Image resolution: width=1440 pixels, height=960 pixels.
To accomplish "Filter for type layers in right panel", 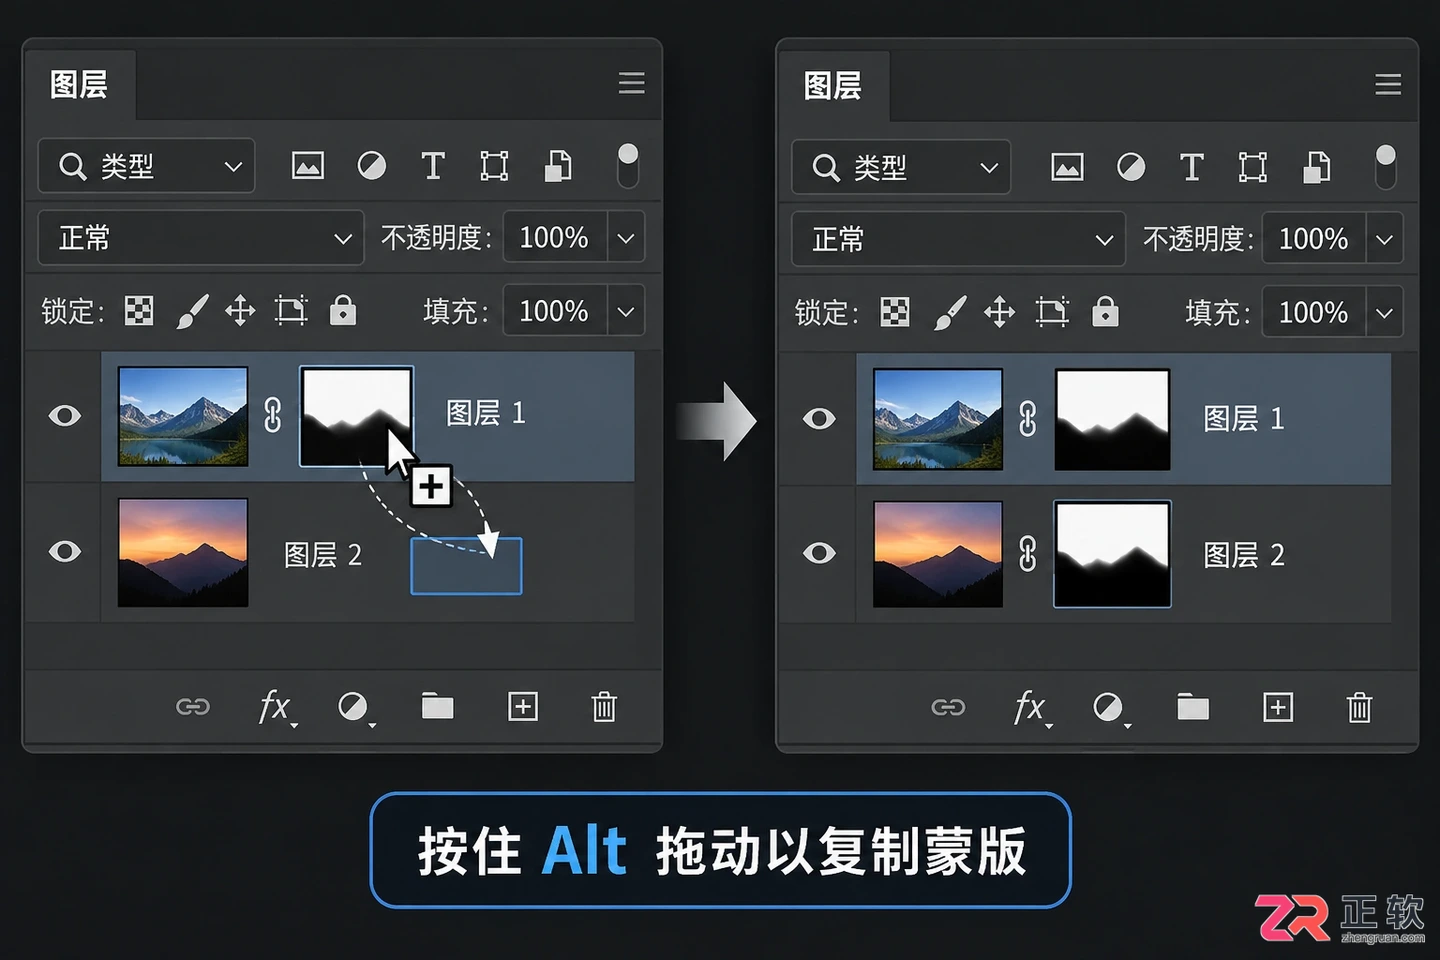I will [1191, 167].
